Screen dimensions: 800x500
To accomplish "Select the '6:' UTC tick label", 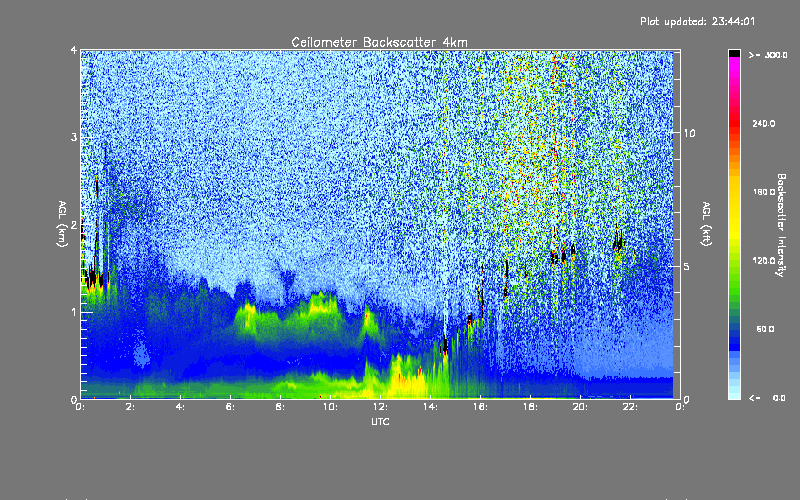I will 231,407.
